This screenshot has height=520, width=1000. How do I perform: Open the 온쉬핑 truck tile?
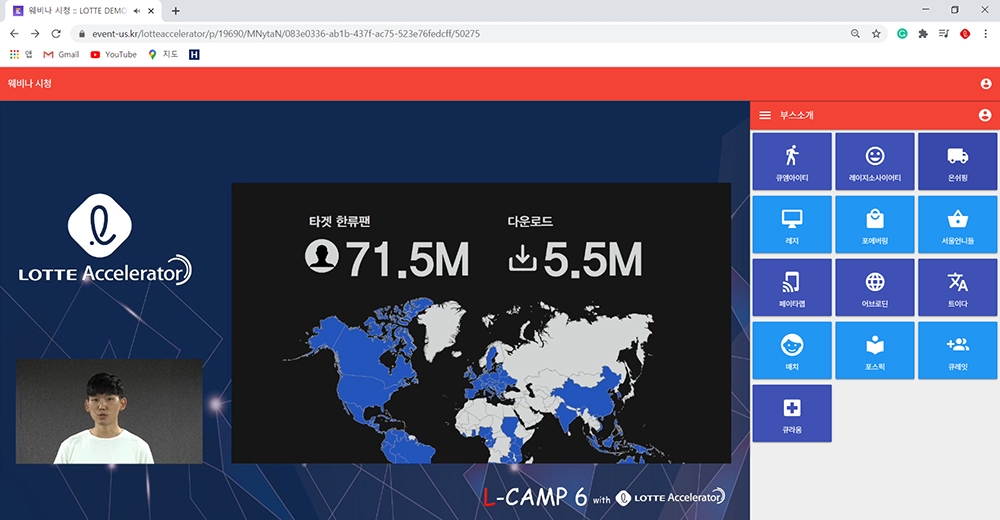957,162
